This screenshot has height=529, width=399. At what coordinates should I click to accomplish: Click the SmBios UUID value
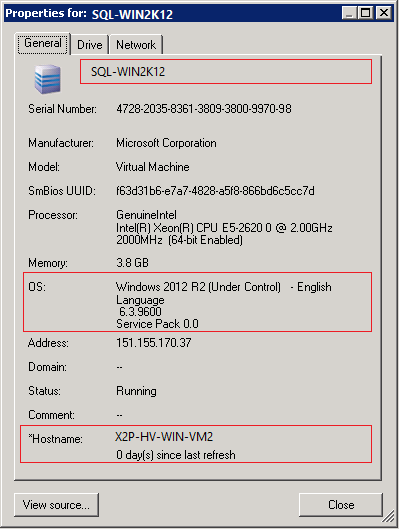215,191
